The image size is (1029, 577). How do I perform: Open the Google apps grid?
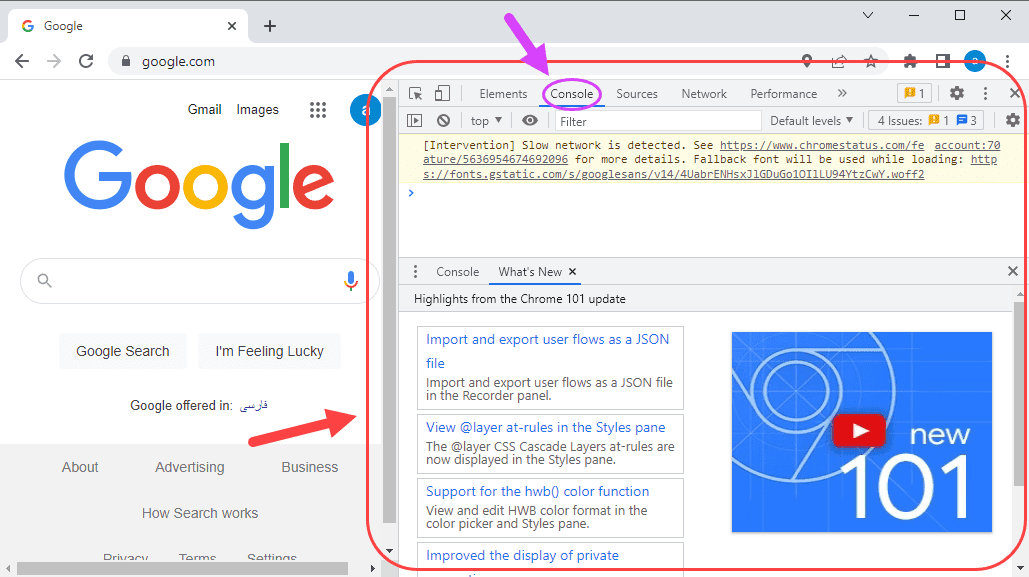click(x=318, y=110)
